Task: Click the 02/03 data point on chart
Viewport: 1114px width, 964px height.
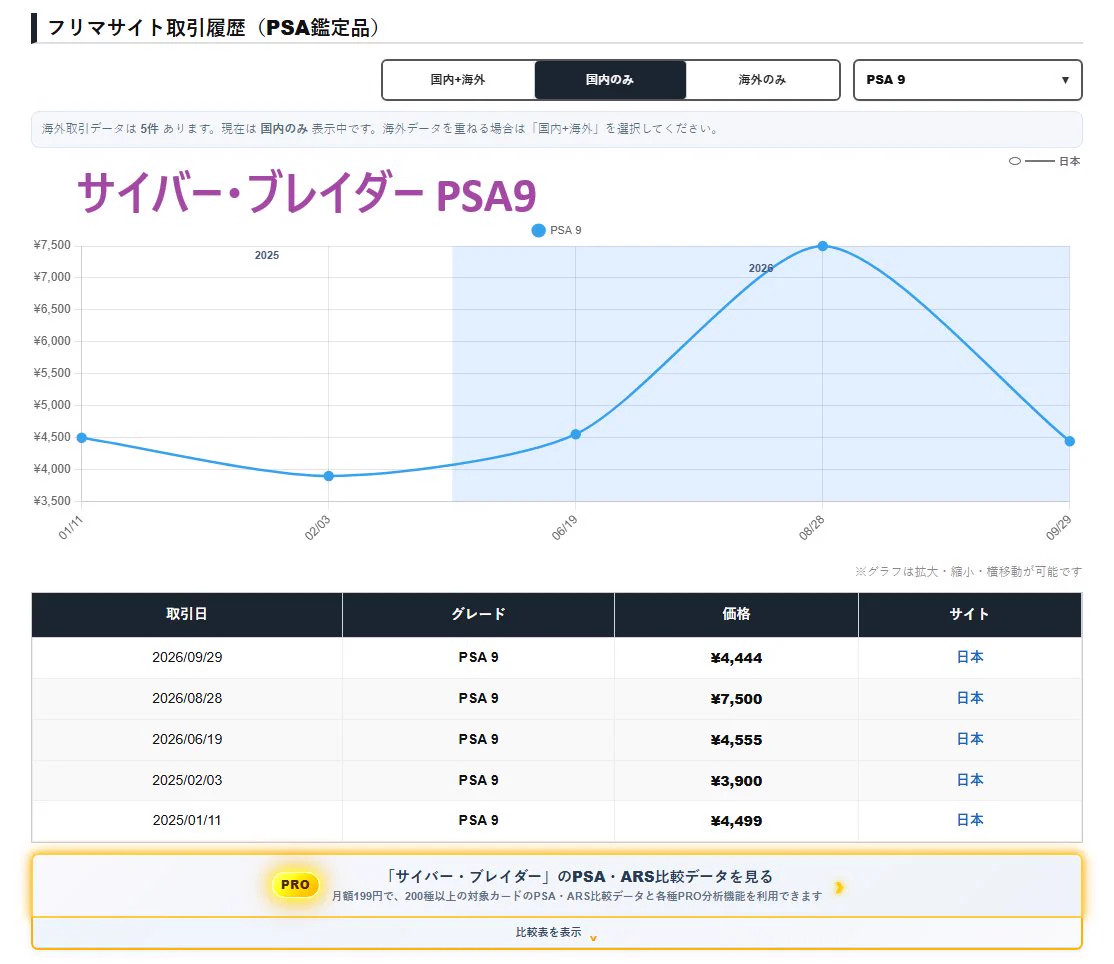Action: 328,476
